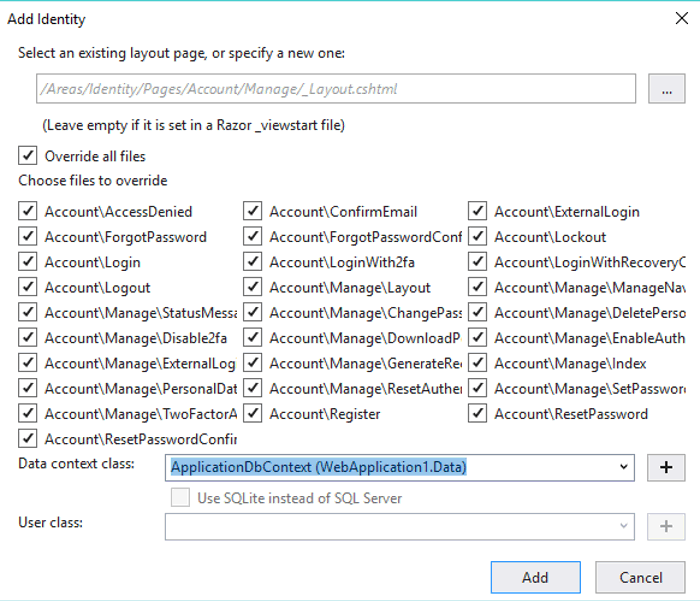Close the Add Identity dialog

click(x=681, y=18)
